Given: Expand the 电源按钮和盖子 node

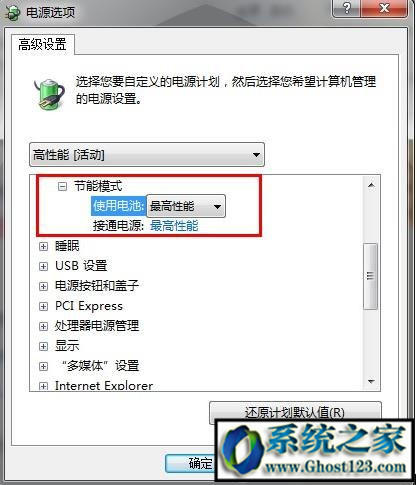Looking at the screenshot, I should (x=43, y=286).
